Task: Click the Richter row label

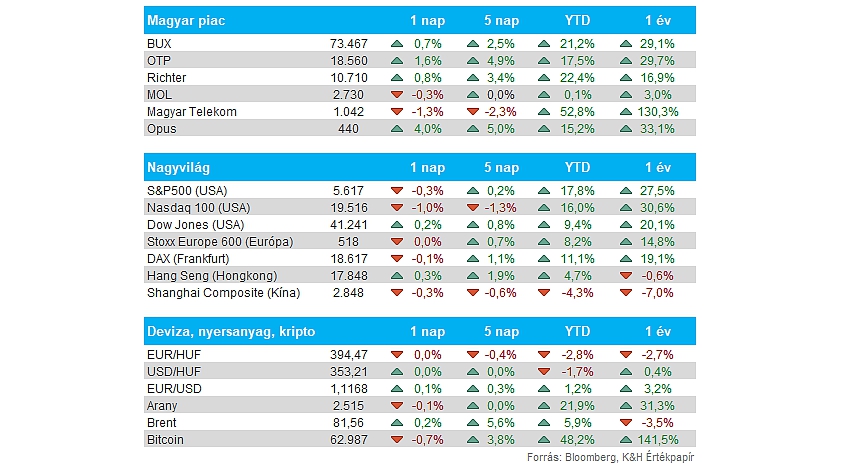Action: (x=166, y=77)
